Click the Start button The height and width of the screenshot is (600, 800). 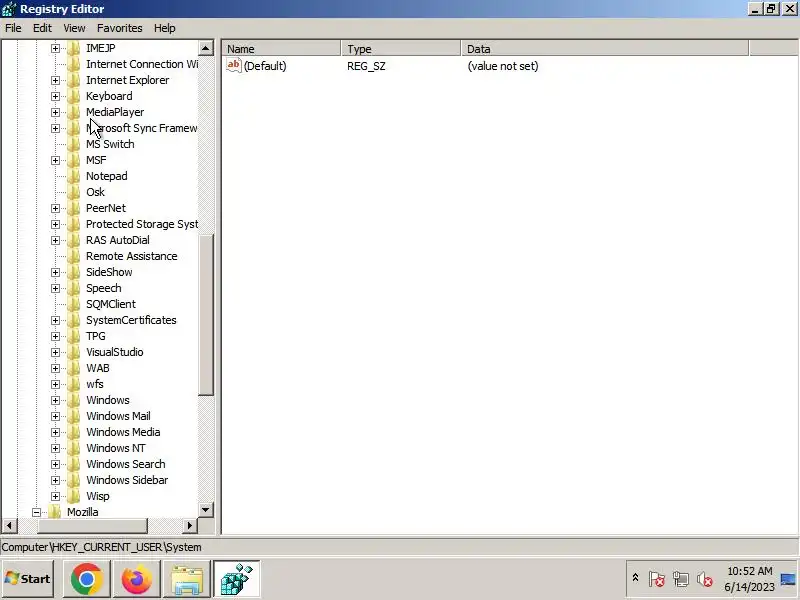28,579
